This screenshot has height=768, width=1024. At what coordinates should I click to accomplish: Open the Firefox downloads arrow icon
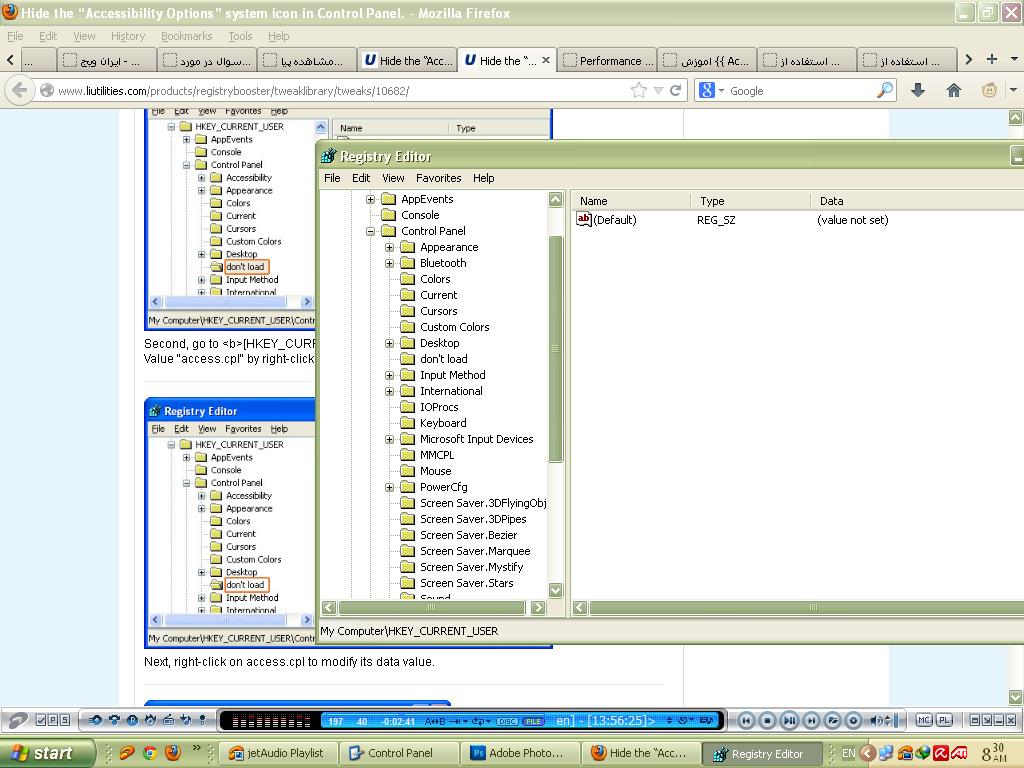coord(918,90)
